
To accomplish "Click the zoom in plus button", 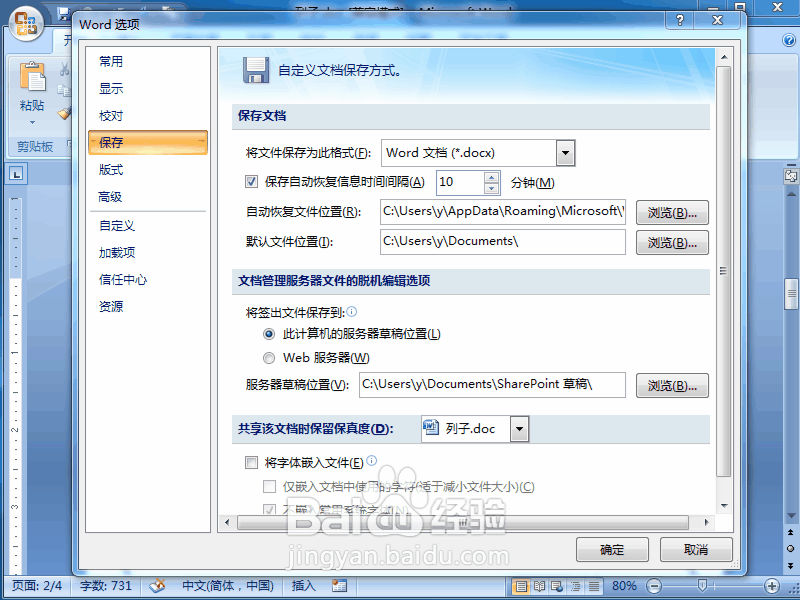I will click(x=772, y=586).
